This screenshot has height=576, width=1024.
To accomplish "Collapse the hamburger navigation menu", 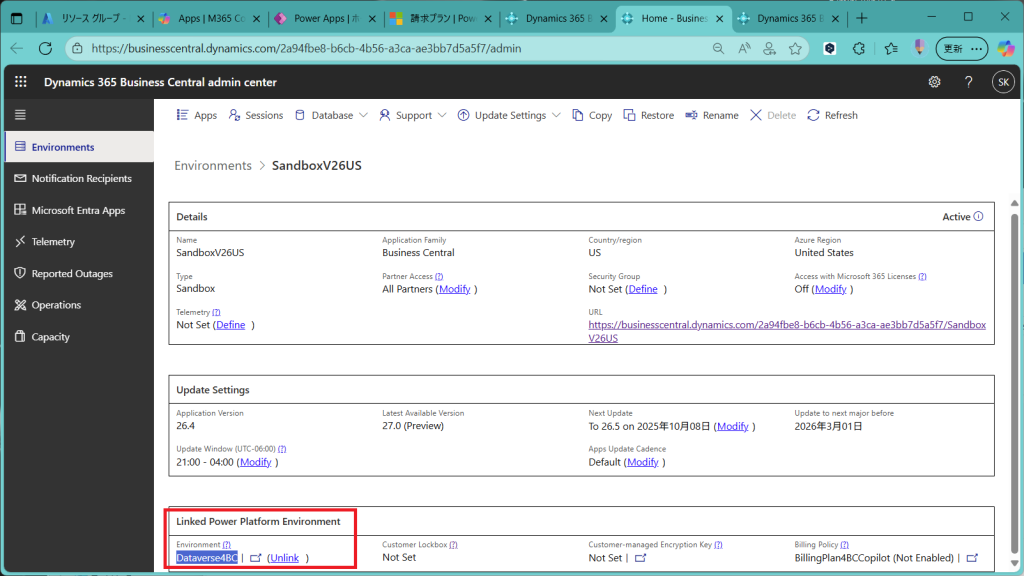I will pyautogui.click(x=20, y=115).
